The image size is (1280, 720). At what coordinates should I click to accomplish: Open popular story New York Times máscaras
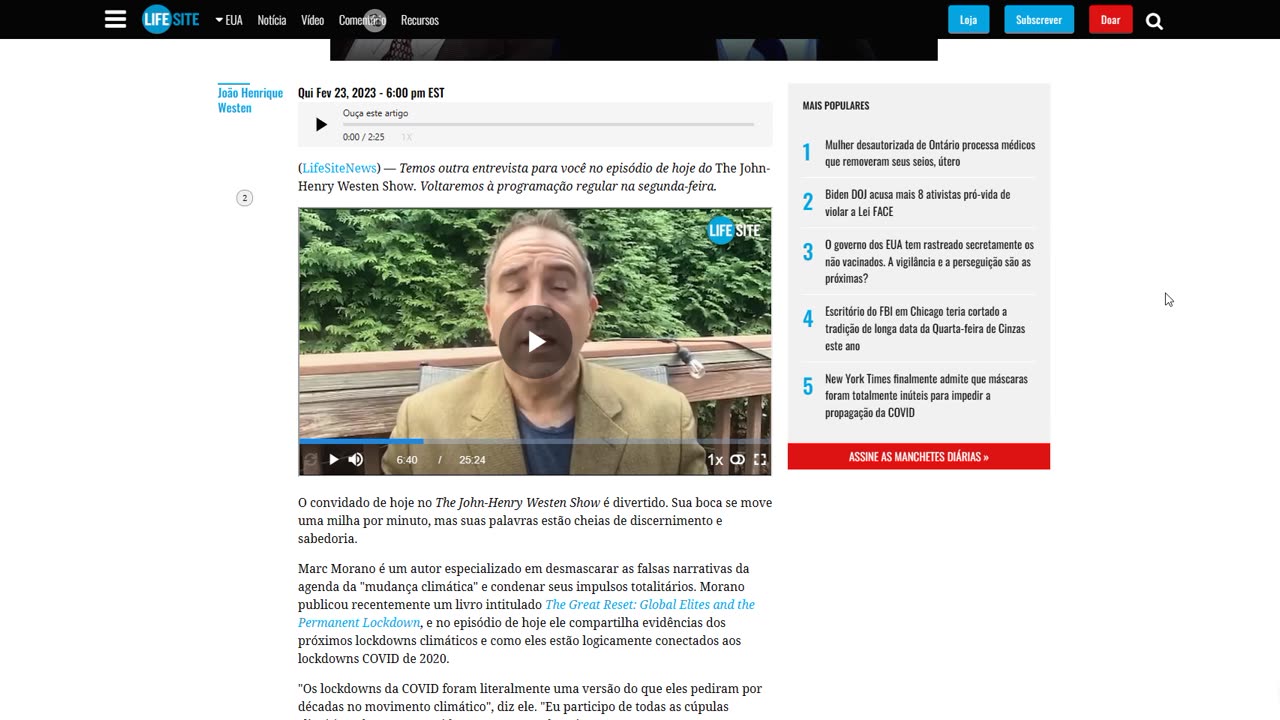pos(926,395)
